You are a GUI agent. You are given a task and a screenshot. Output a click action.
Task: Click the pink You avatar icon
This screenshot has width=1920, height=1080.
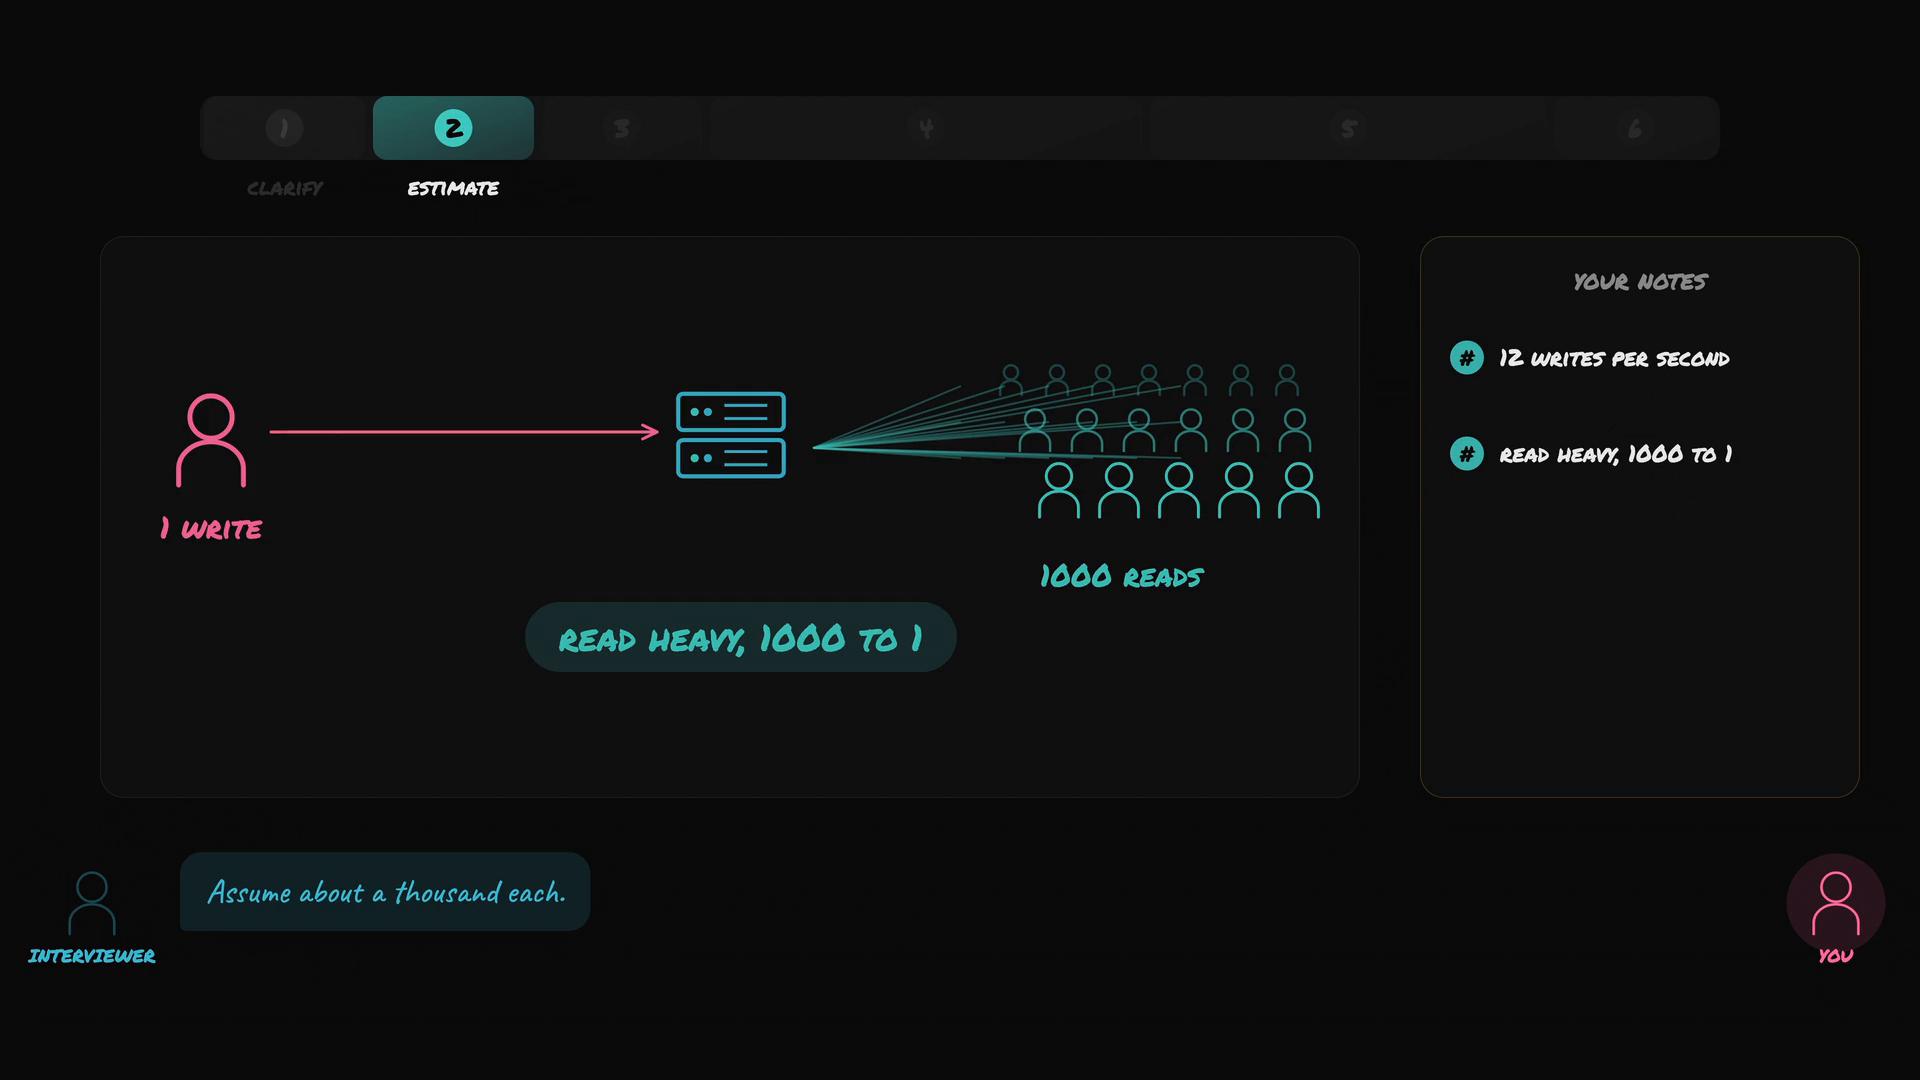(1836, 903)
